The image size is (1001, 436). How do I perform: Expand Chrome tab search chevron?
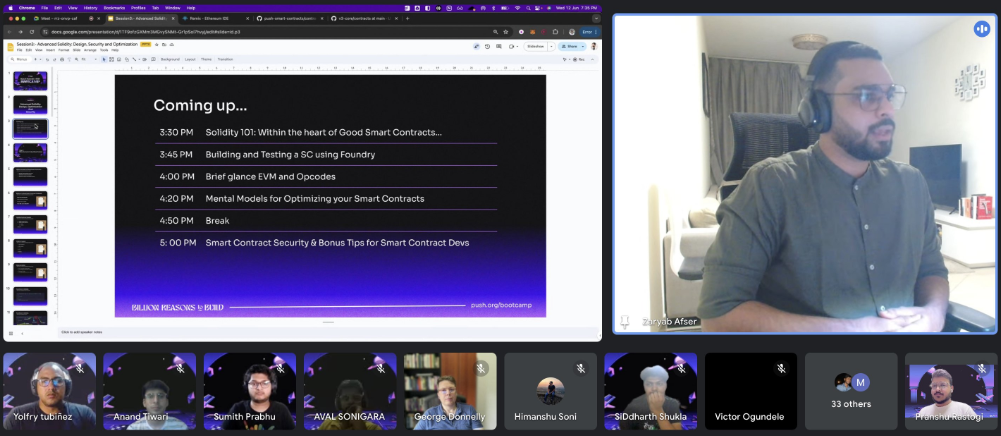click(596, 19)
